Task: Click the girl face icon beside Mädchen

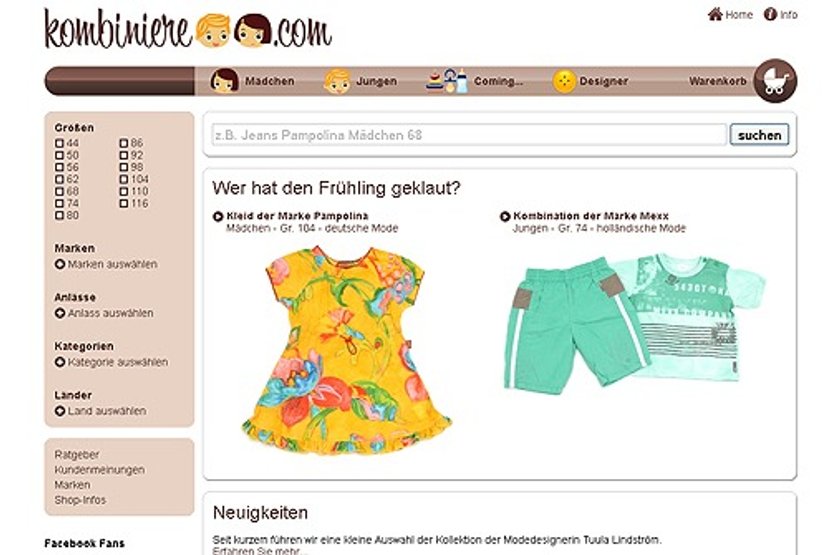Action: (224, 81)
